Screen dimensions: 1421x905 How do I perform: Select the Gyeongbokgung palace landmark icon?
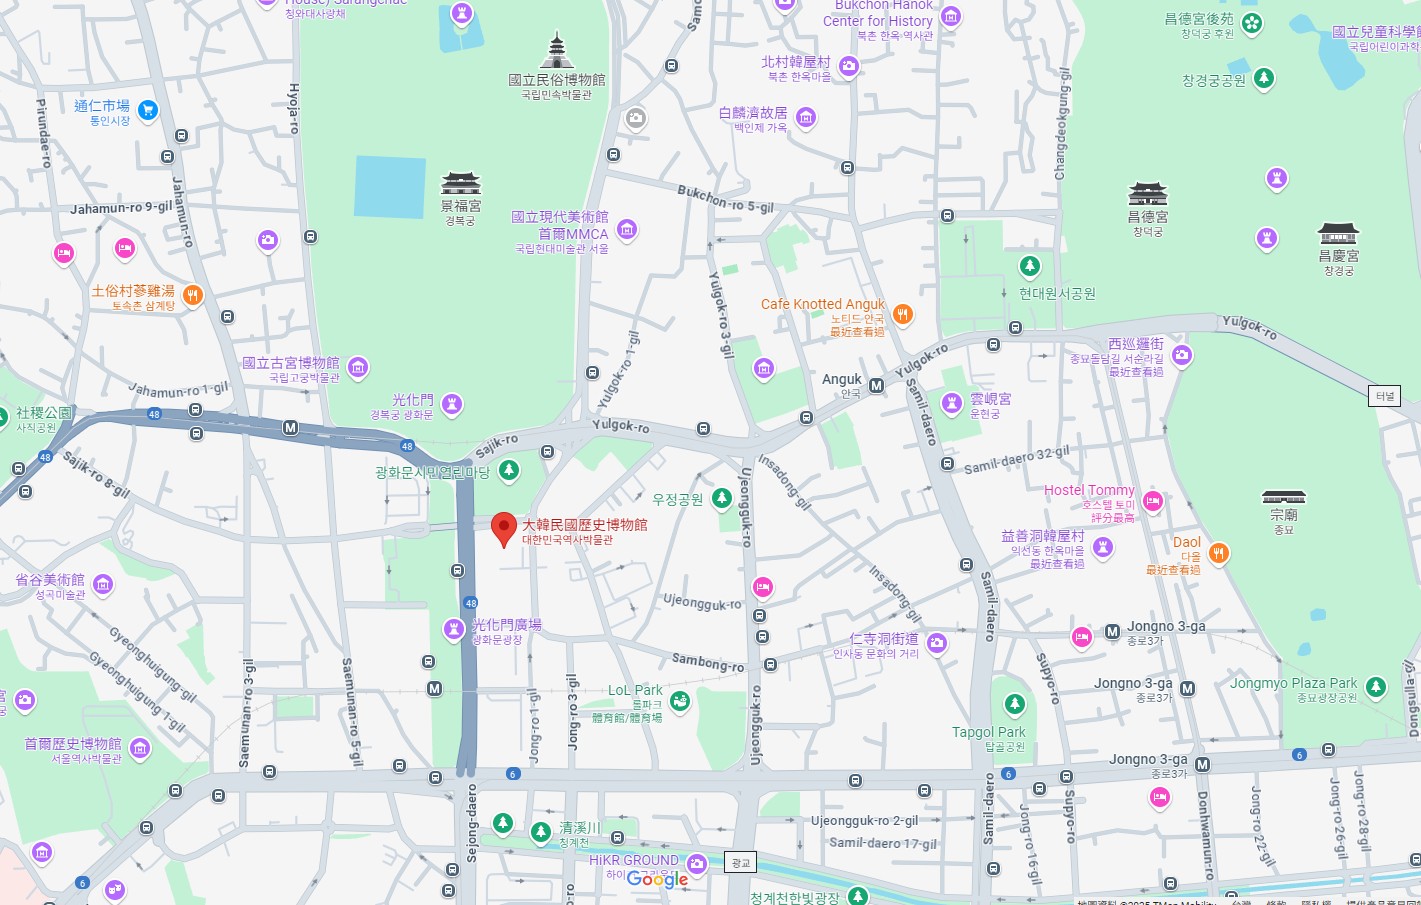pos(461,183)
